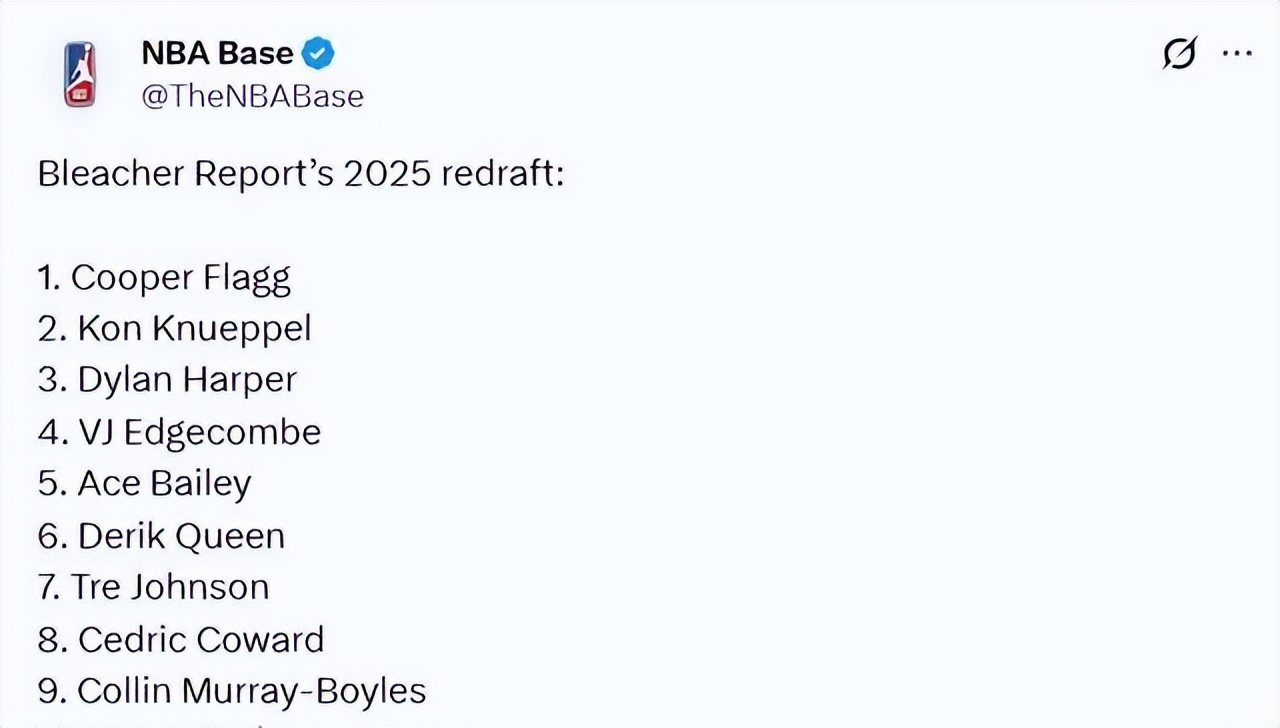Click the Bleacher Report's 2025 redraft heading

[300, 174]
